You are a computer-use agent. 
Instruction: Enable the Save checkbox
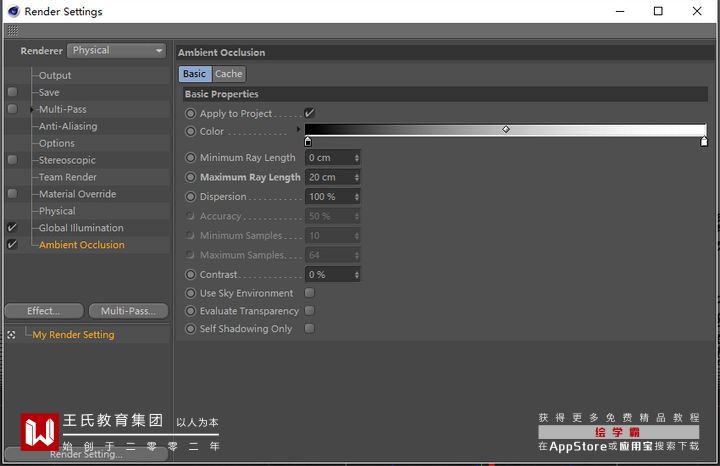[x=12, y=92]
